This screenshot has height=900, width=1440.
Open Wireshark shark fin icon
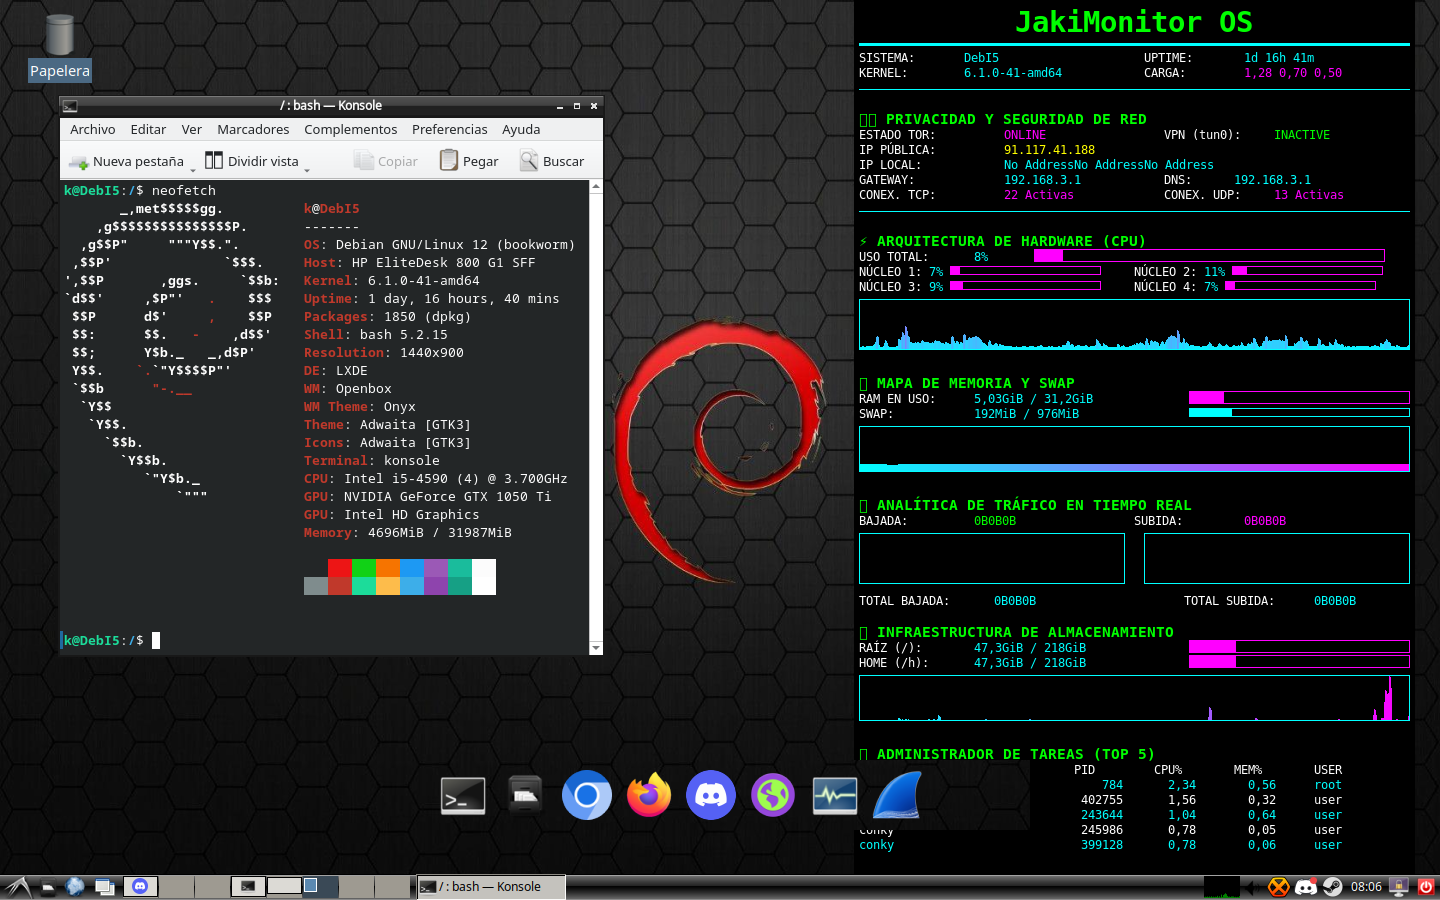[896, 796]
